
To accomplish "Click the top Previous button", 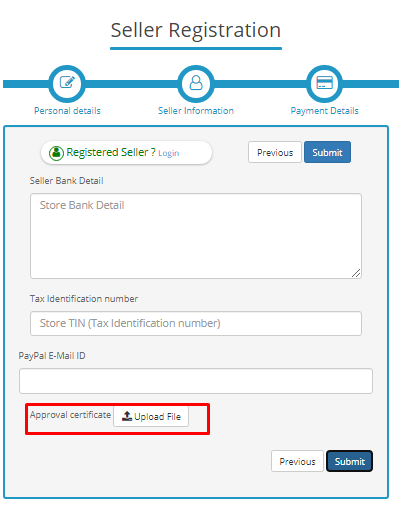I will click(274, 152).
